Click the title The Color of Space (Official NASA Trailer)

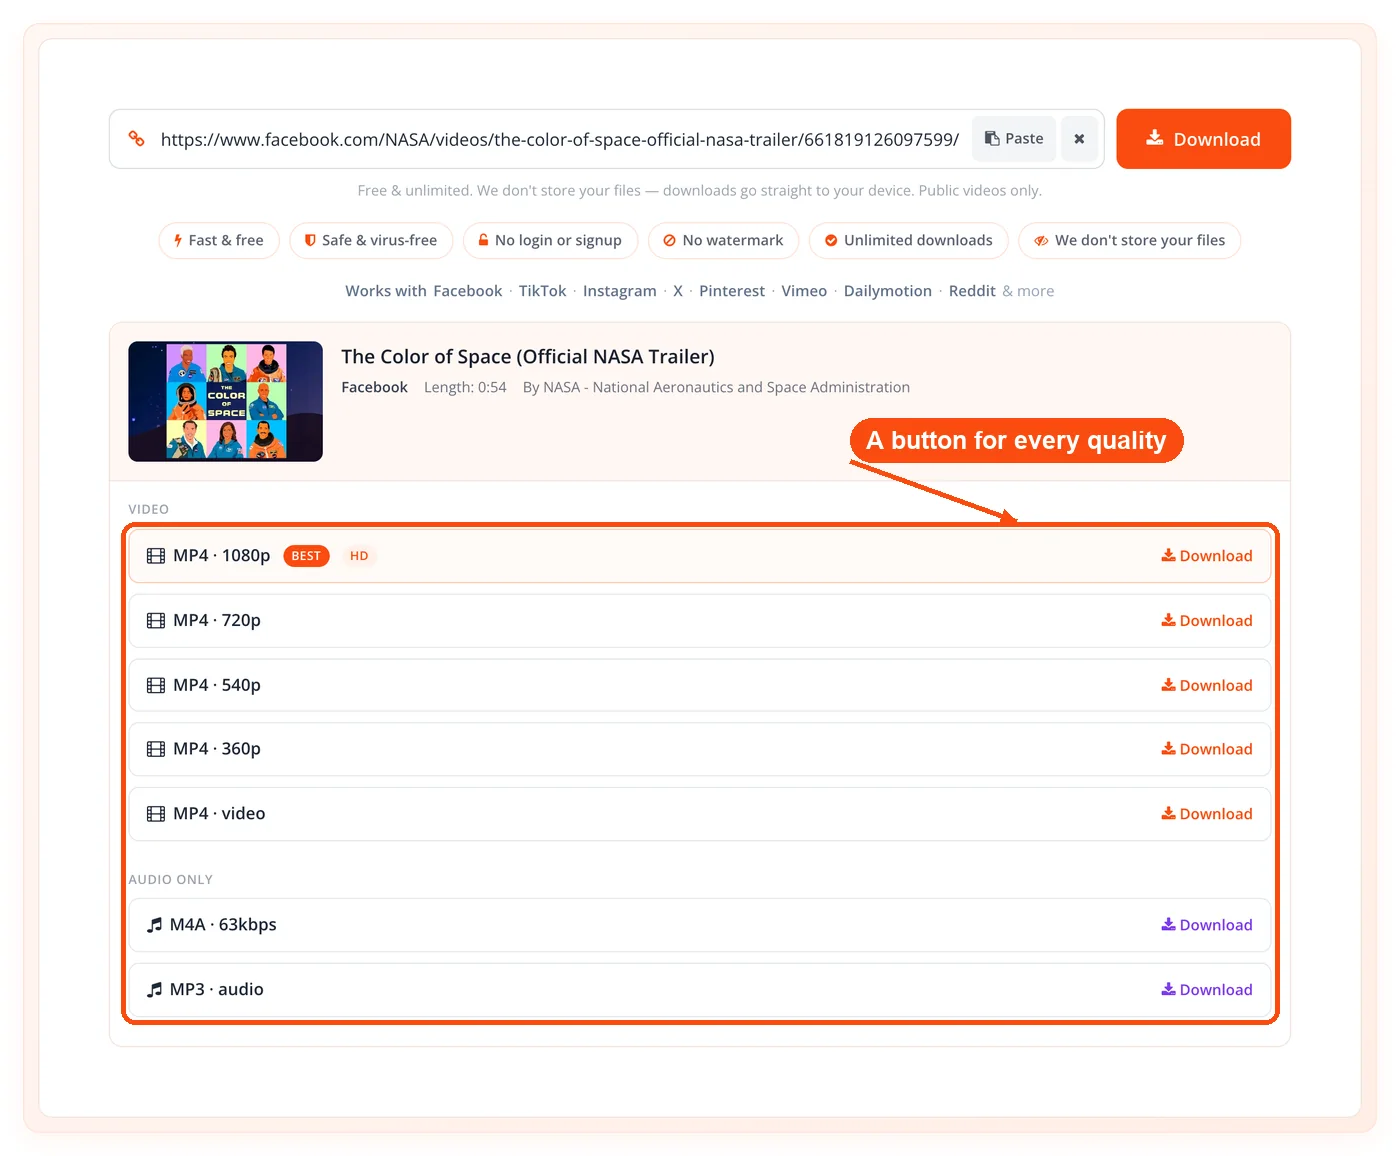coord(528,357)
